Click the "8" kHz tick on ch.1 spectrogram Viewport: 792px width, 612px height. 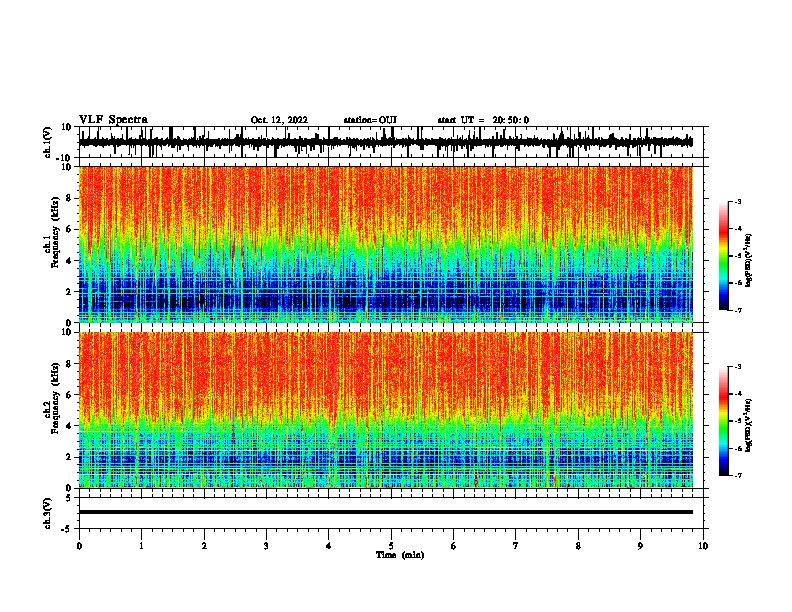(x=69, y=198)
